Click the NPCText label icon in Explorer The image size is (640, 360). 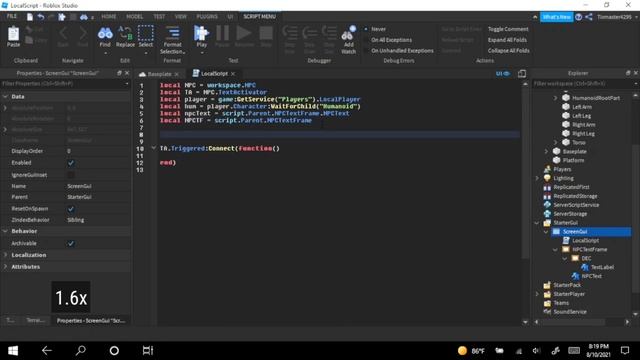point(576,276)
